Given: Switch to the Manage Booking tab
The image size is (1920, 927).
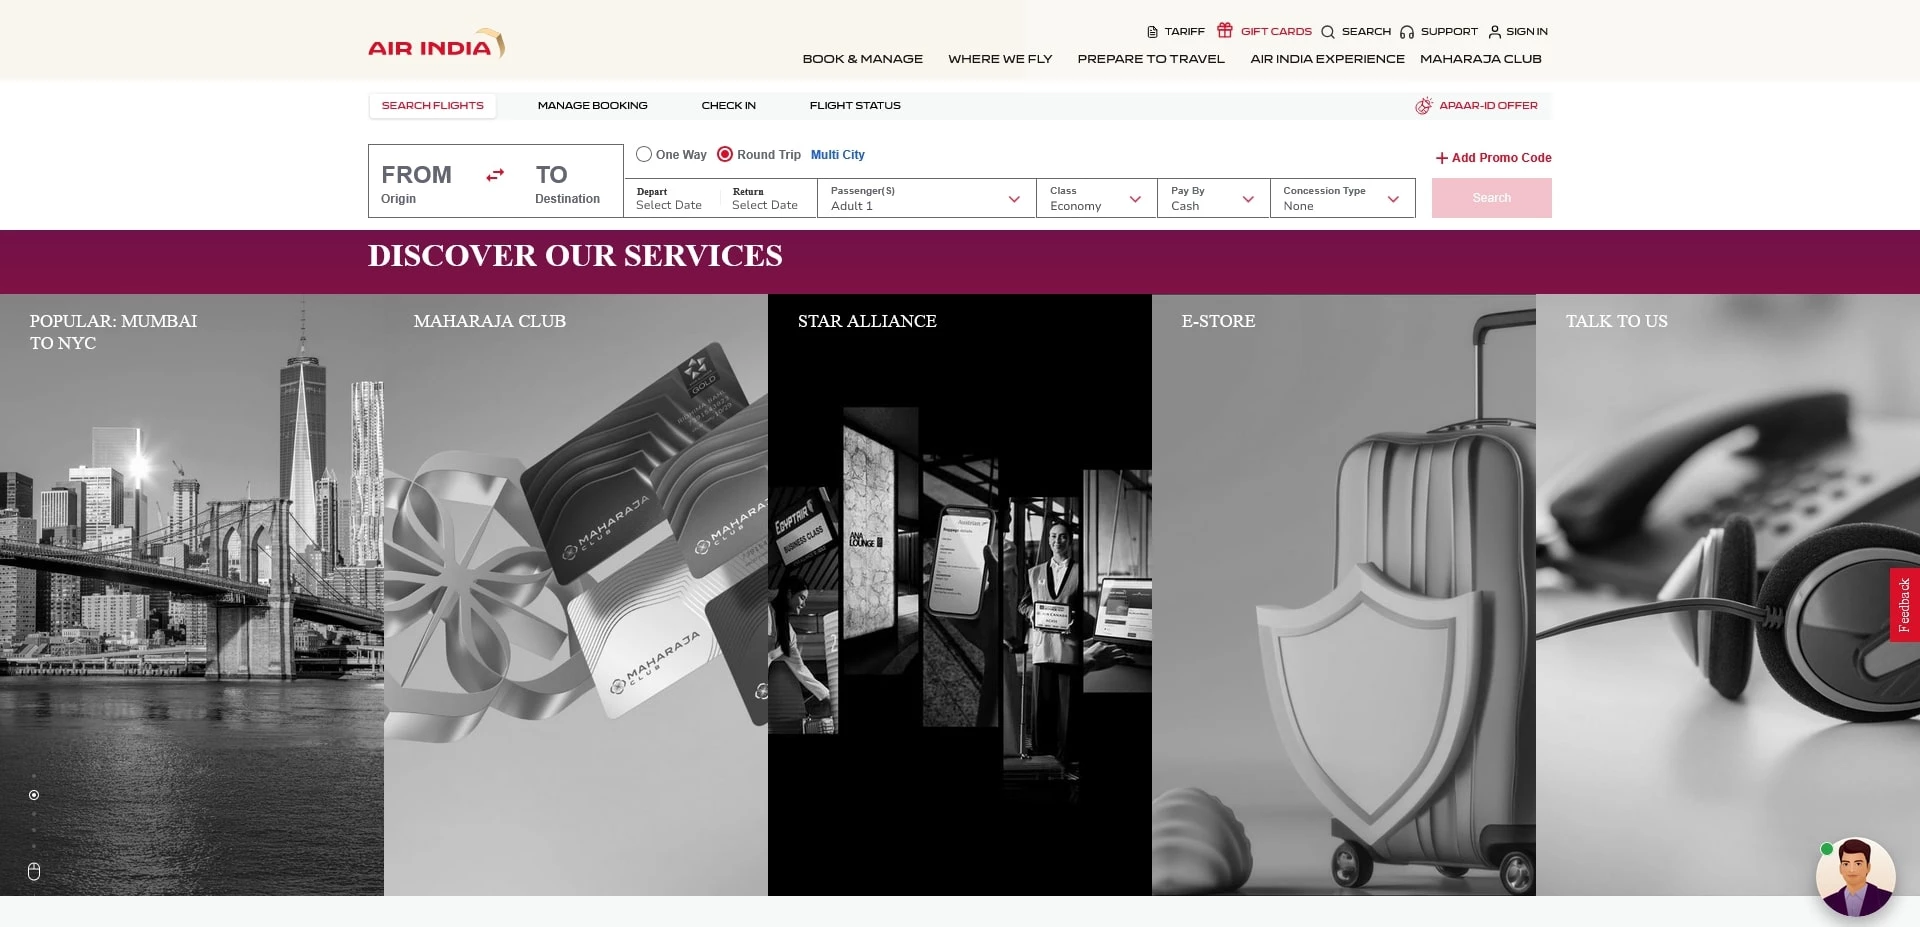Looking at the screenshot, I should [592, 106].
